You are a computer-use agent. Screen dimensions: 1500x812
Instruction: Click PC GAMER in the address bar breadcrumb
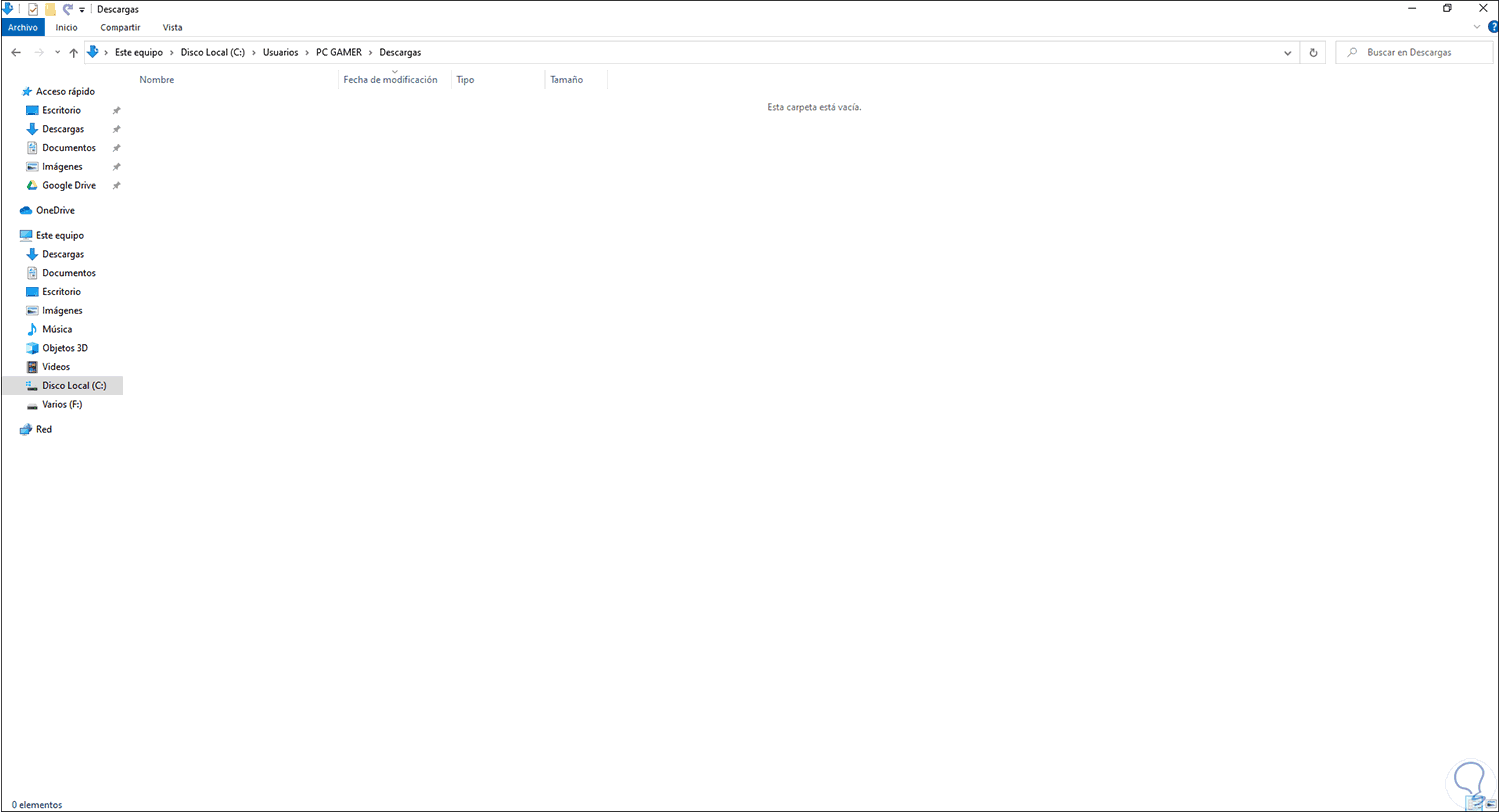coord(340,52)
